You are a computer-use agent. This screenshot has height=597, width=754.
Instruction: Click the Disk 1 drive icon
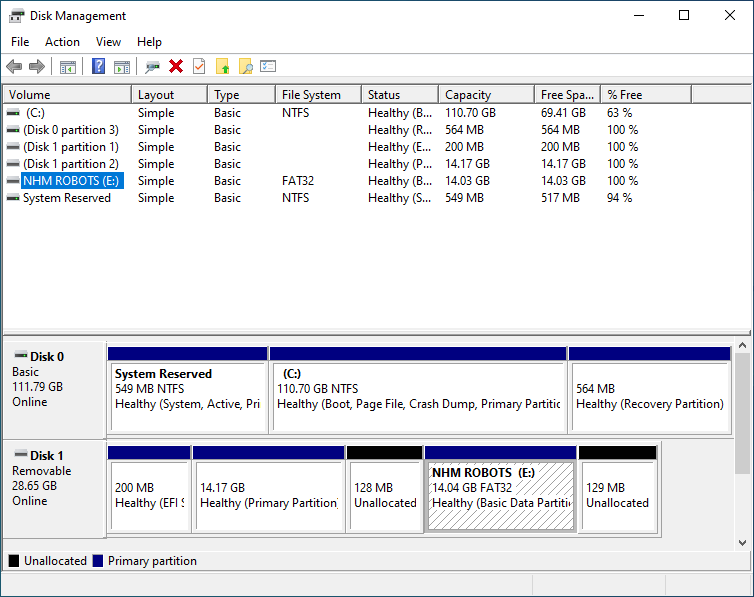point(21,454)
